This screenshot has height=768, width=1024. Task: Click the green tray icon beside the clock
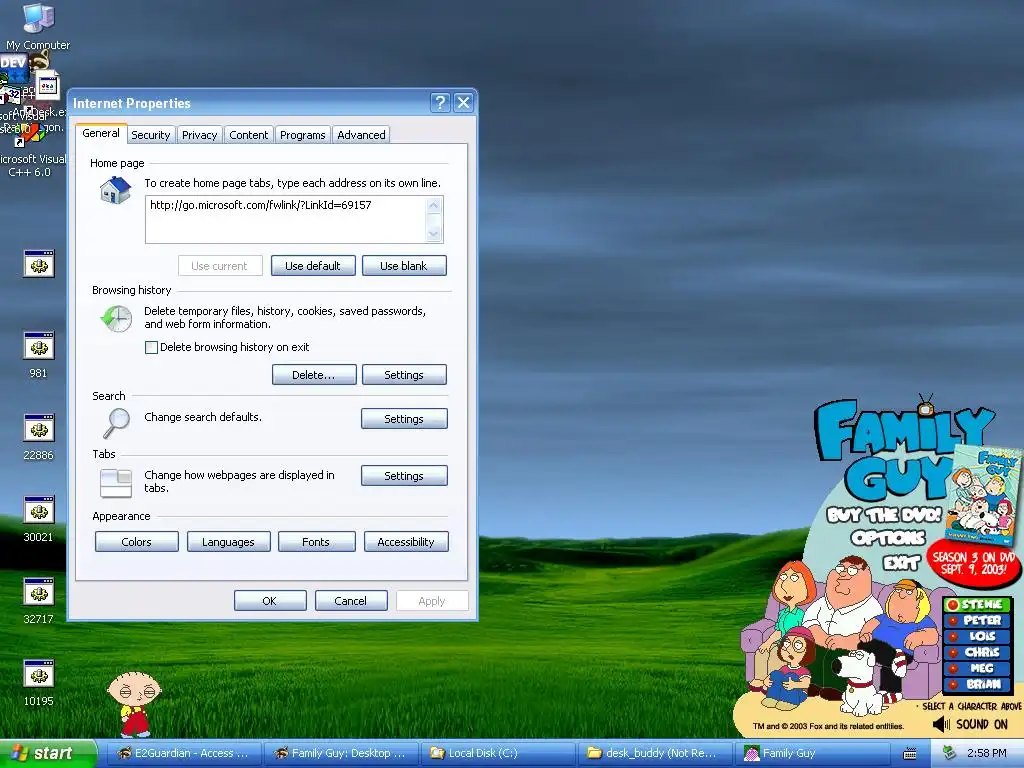coord(950,753)
